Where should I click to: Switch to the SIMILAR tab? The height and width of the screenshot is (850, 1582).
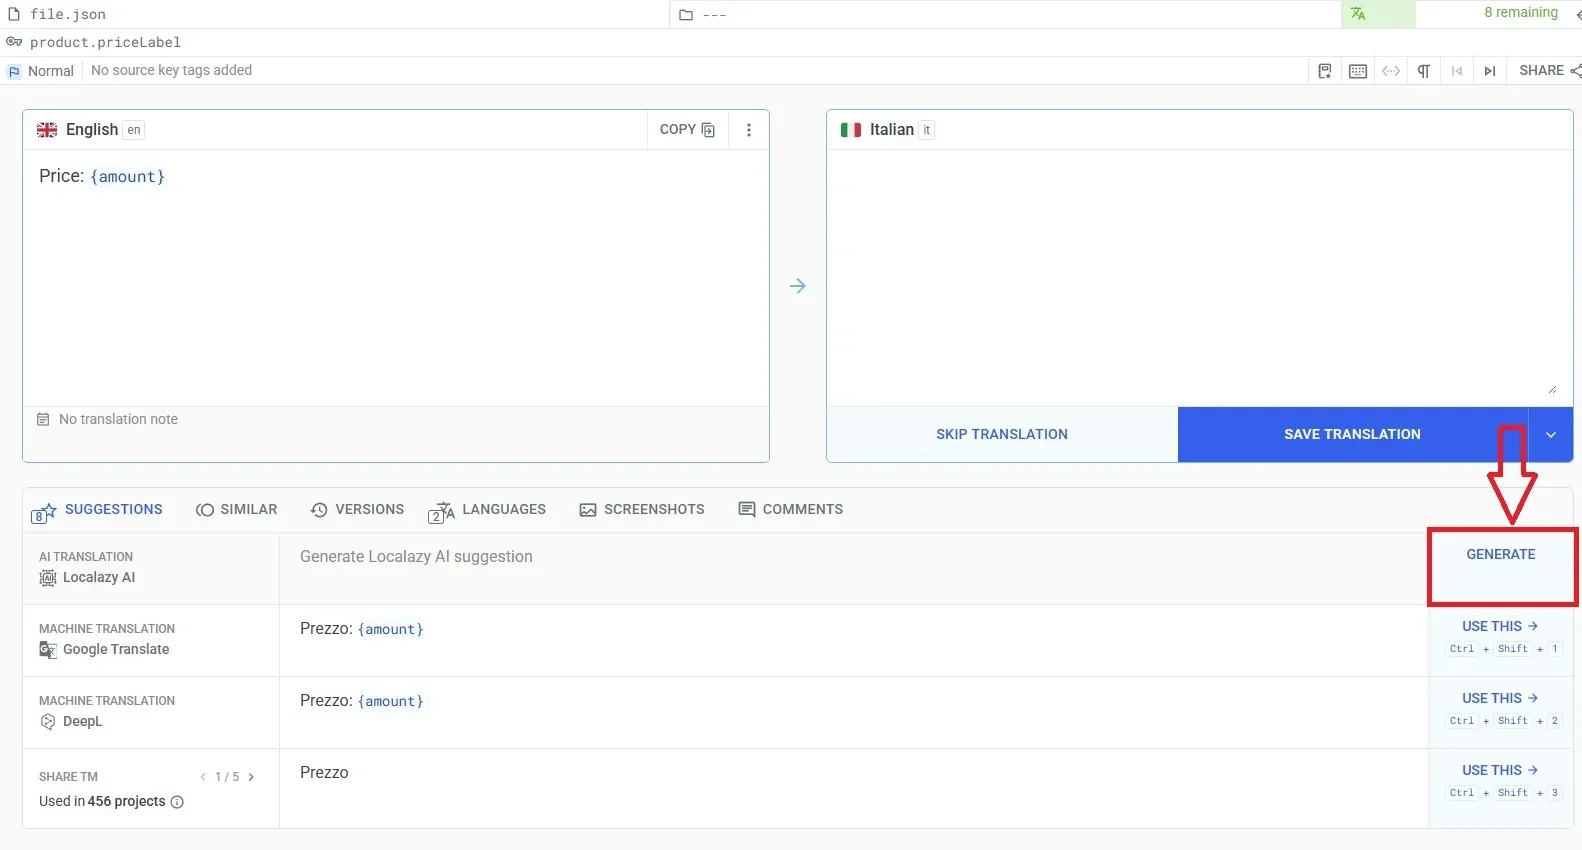(x=237, y=510)
